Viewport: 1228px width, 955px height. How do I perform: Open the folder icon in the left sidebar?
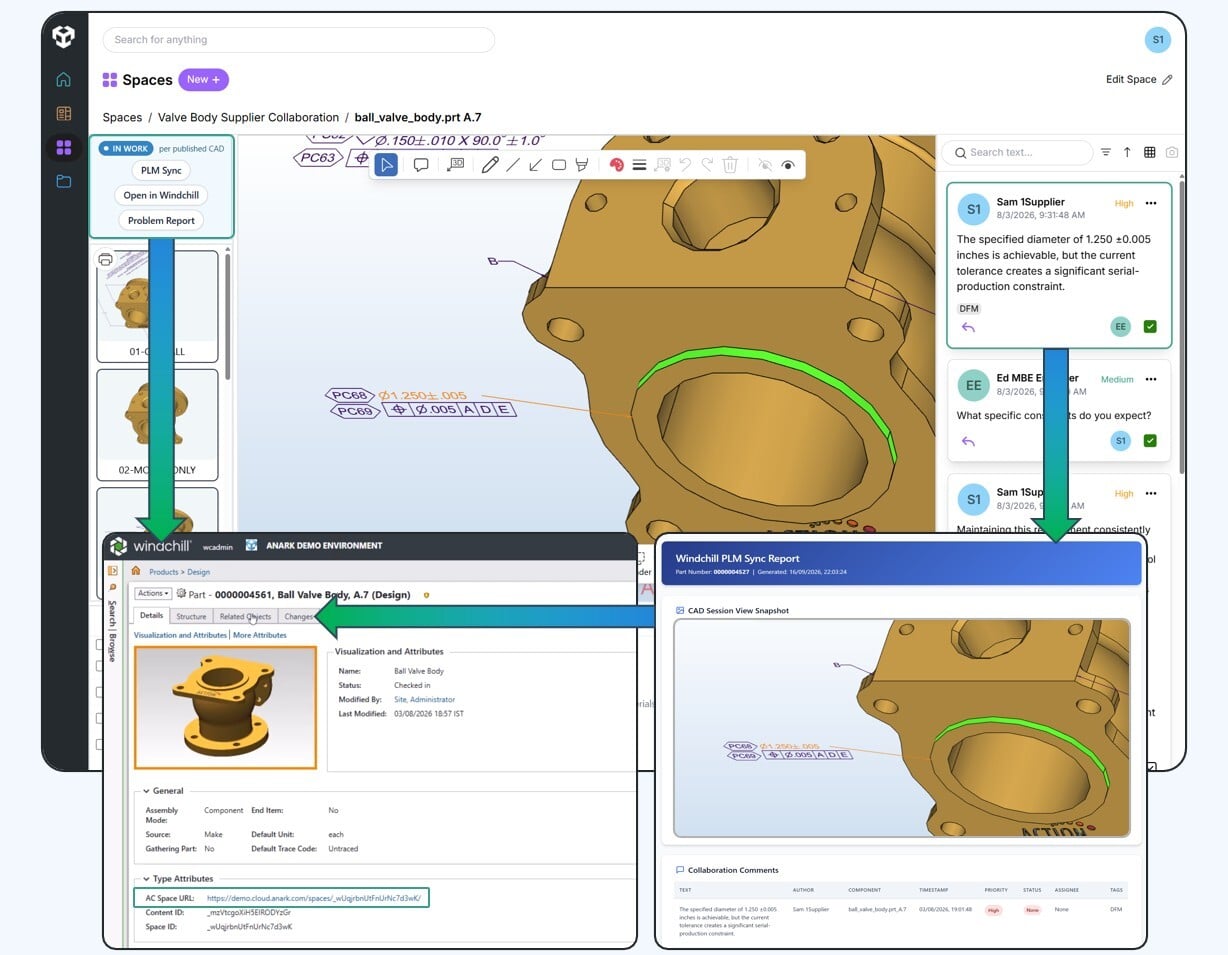(x=64, y=182)
